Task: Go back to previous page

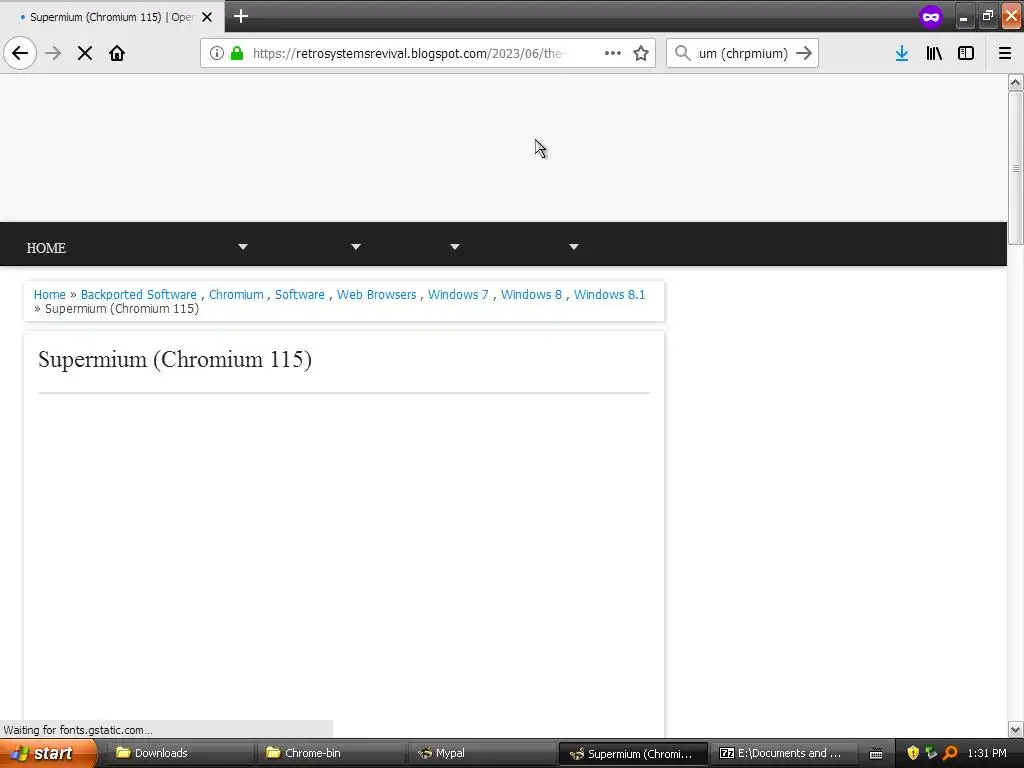Action: [x=20, y=53]
